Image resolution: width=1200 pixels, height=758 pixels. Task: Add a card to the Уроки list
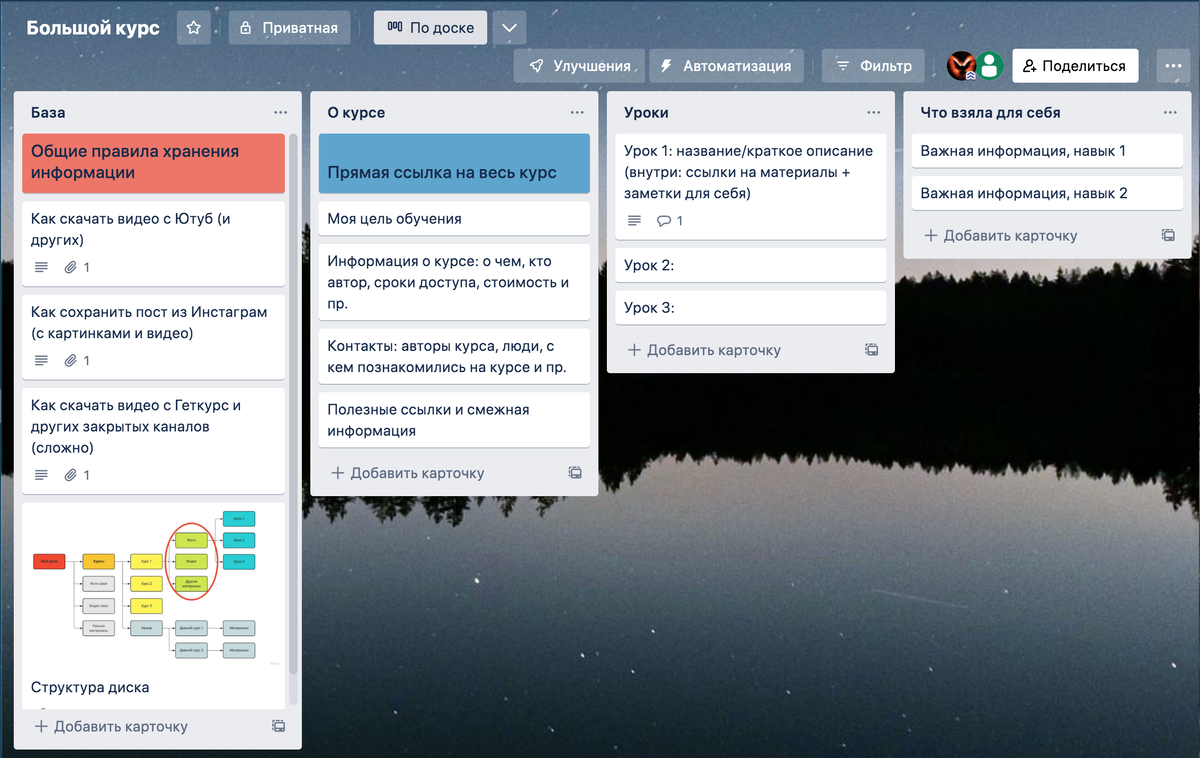point(704,350)
